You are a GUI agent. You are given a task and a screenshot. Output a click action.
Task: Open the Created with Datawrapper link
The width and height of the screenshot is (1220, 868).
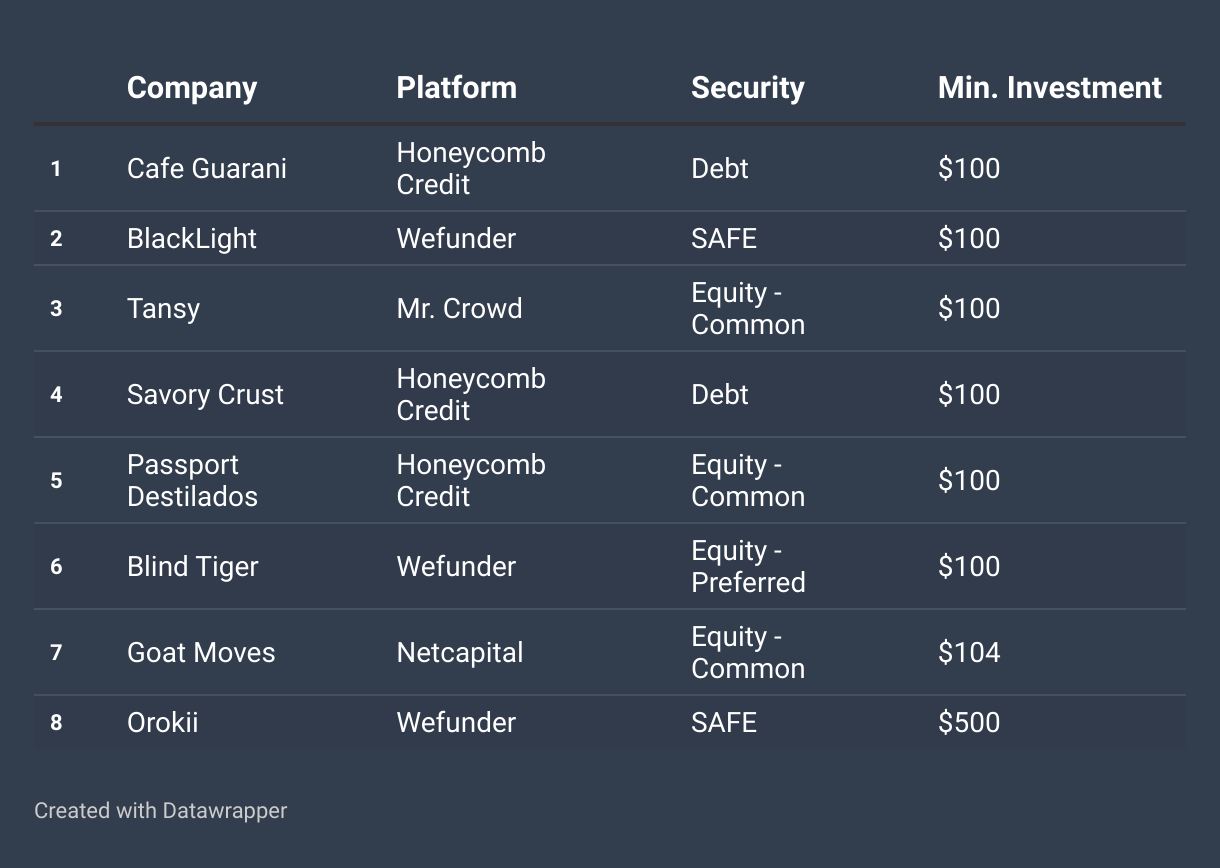pyautogui.click(x=161, y=810)
